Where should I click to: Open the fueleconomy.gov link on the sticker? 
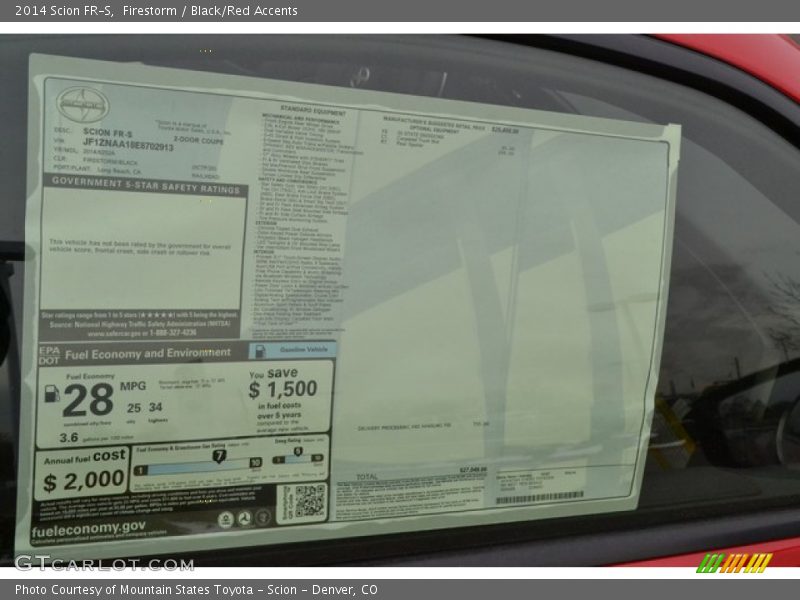[88, 529]
